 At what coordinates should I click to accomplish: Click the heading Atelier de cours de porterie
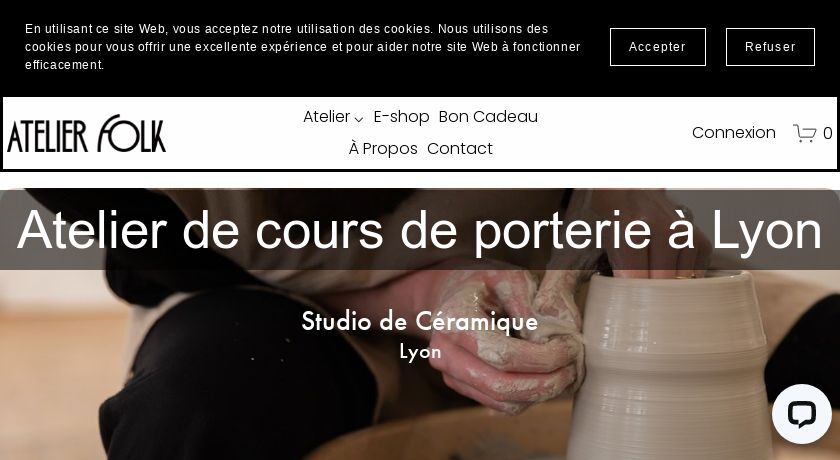[419, 230]
